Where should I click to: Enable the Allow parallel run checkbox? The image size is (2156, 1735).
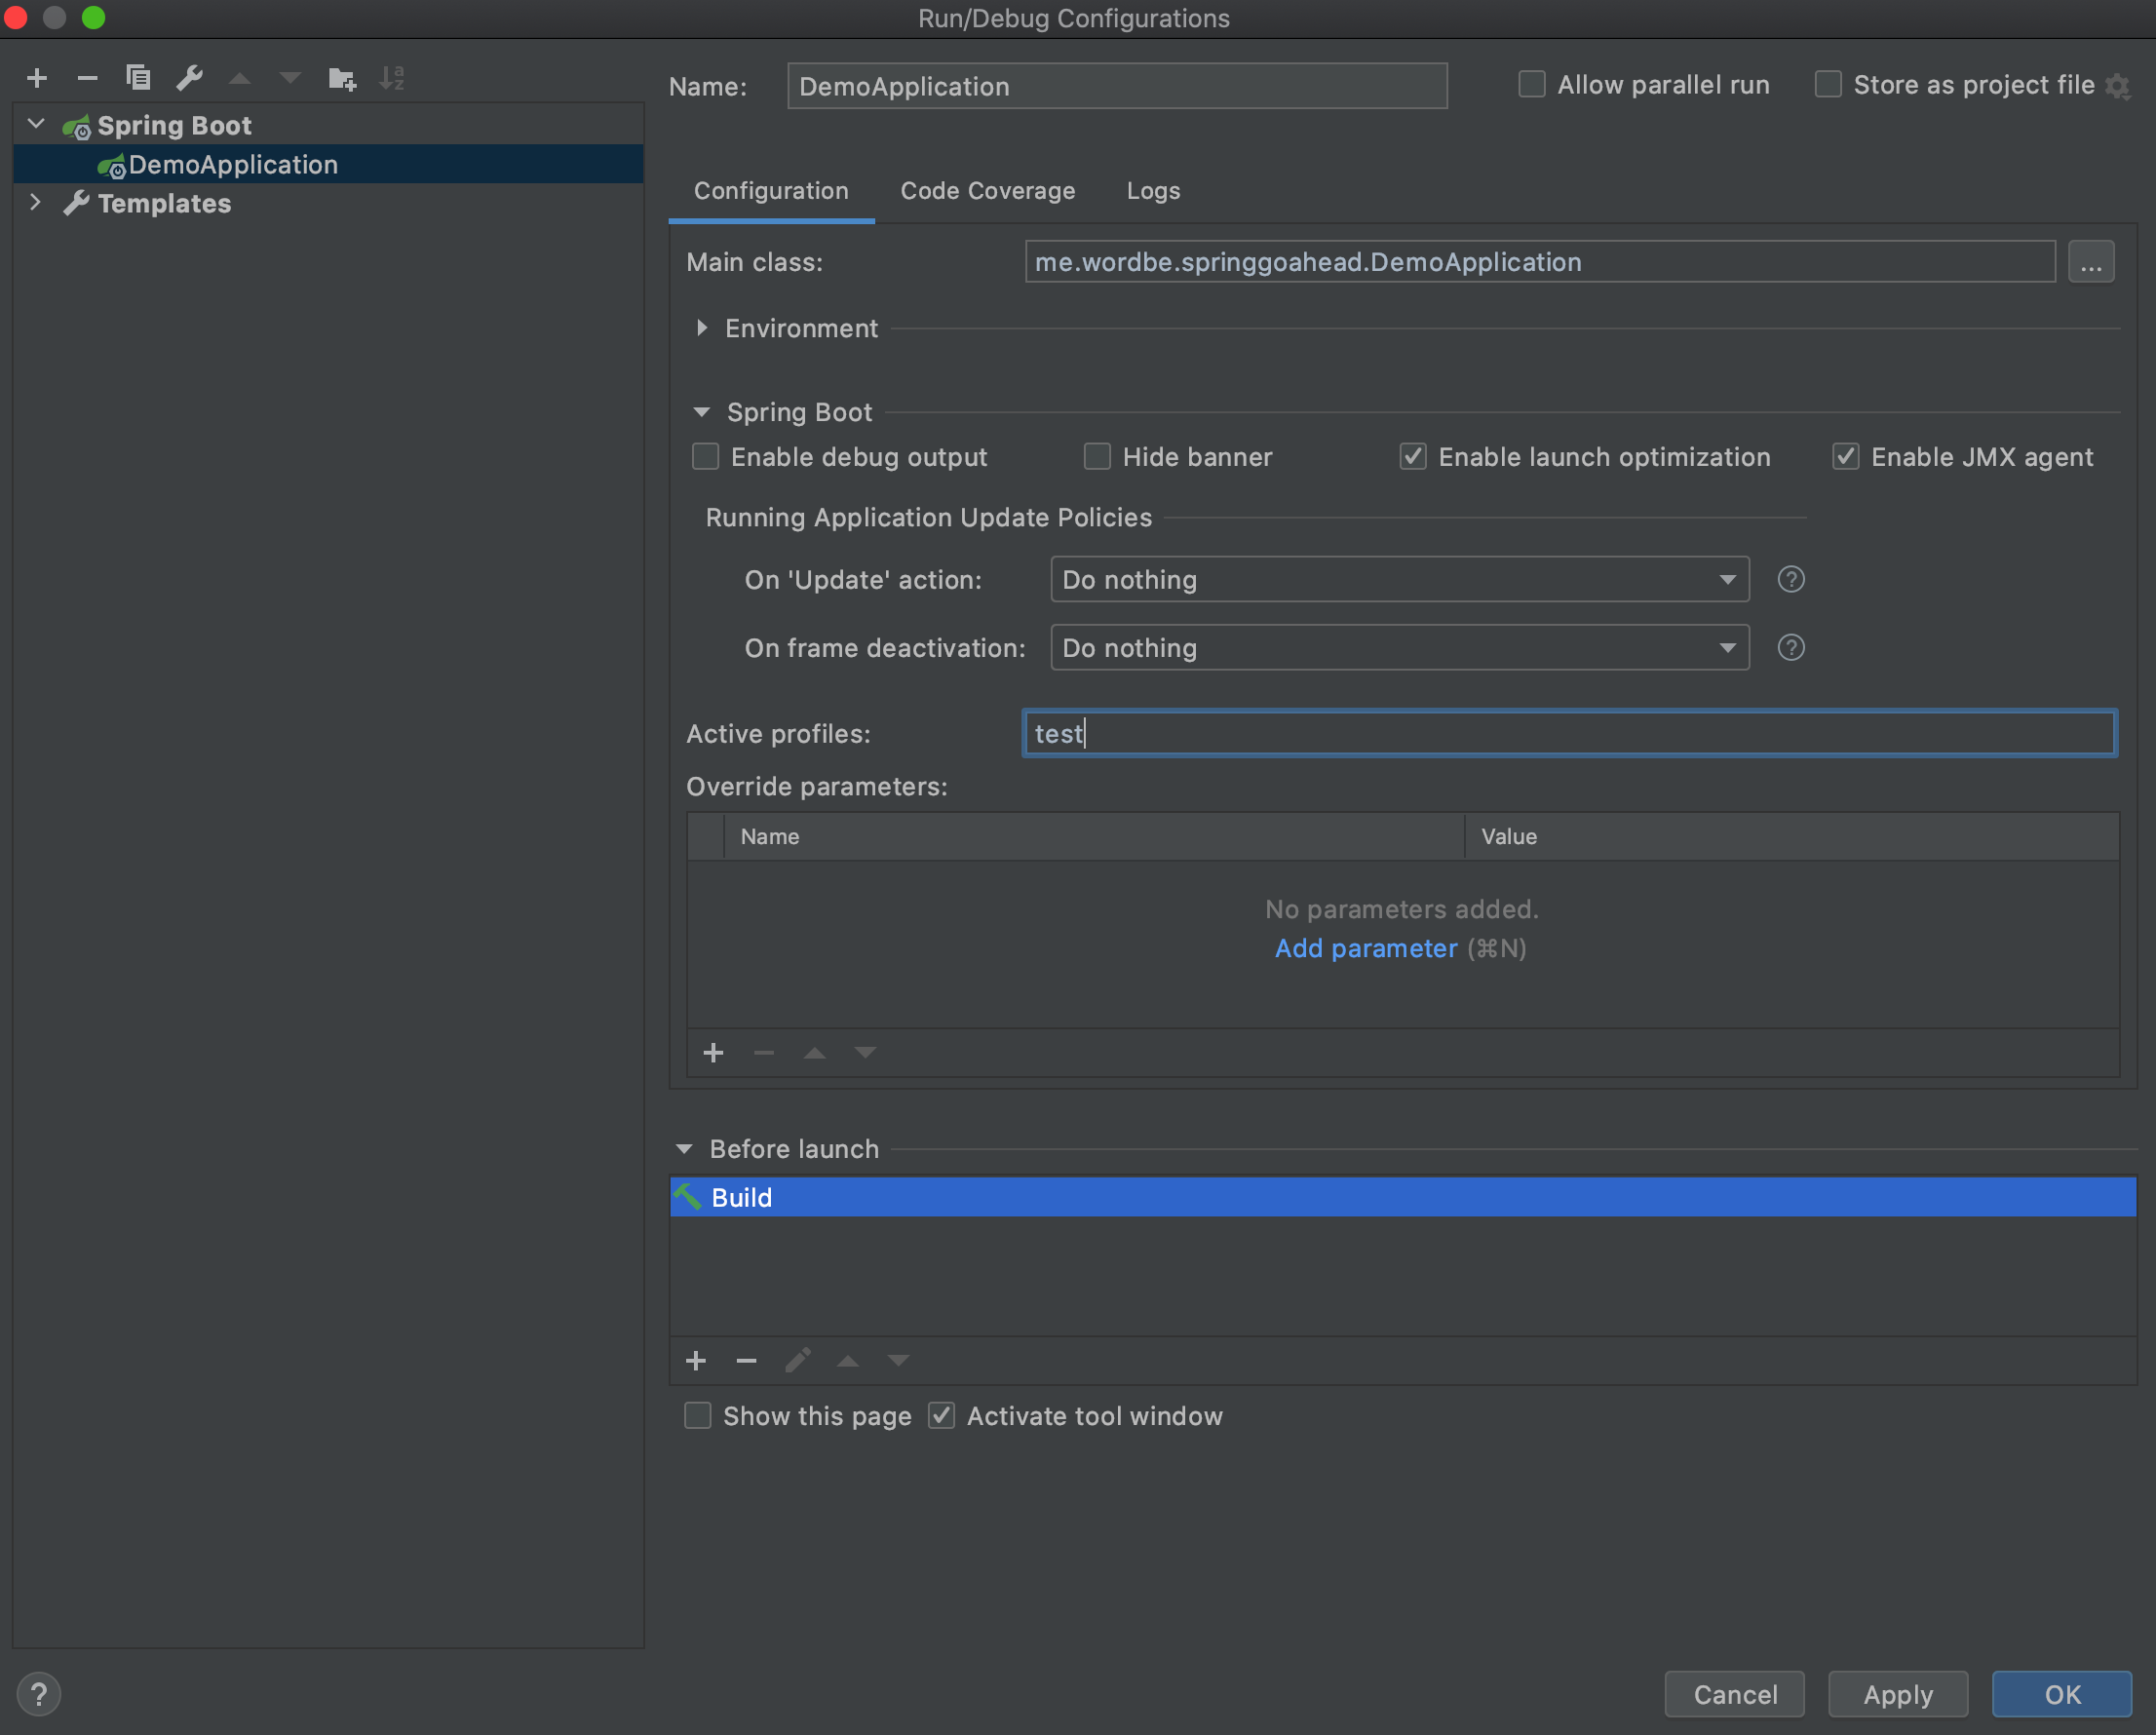point(1531,85)
